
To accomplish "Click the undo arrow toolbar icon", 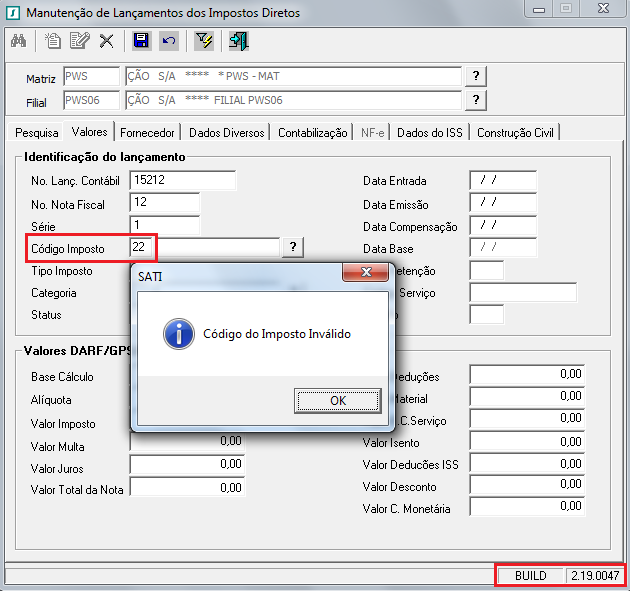I will 168,41.
